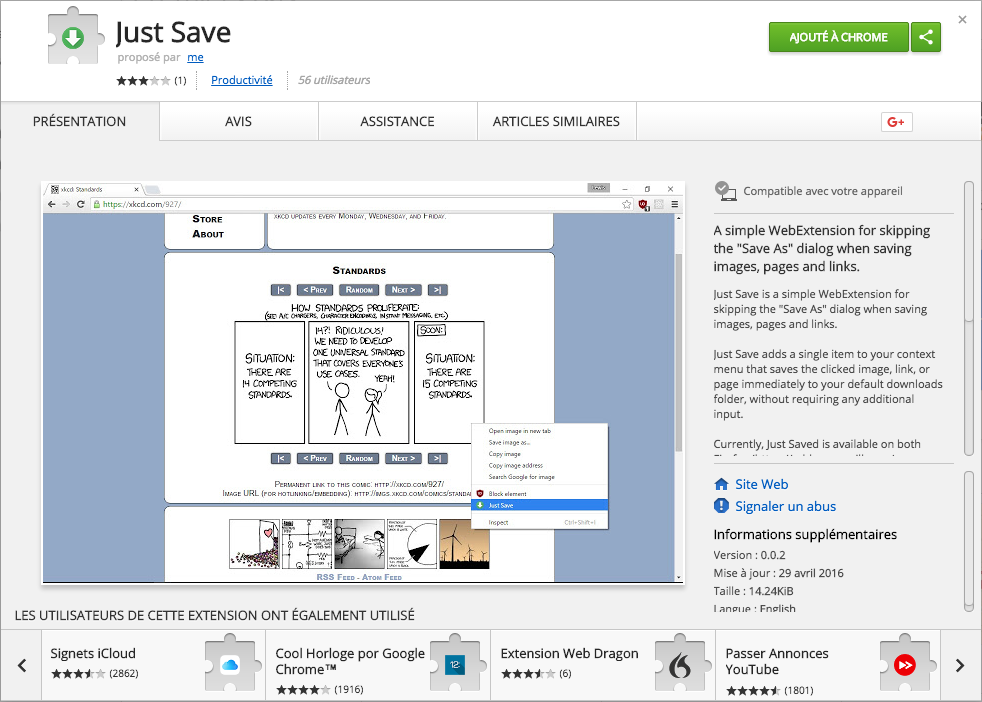Open the Passer Annonces YouTube title

(777, 661)
